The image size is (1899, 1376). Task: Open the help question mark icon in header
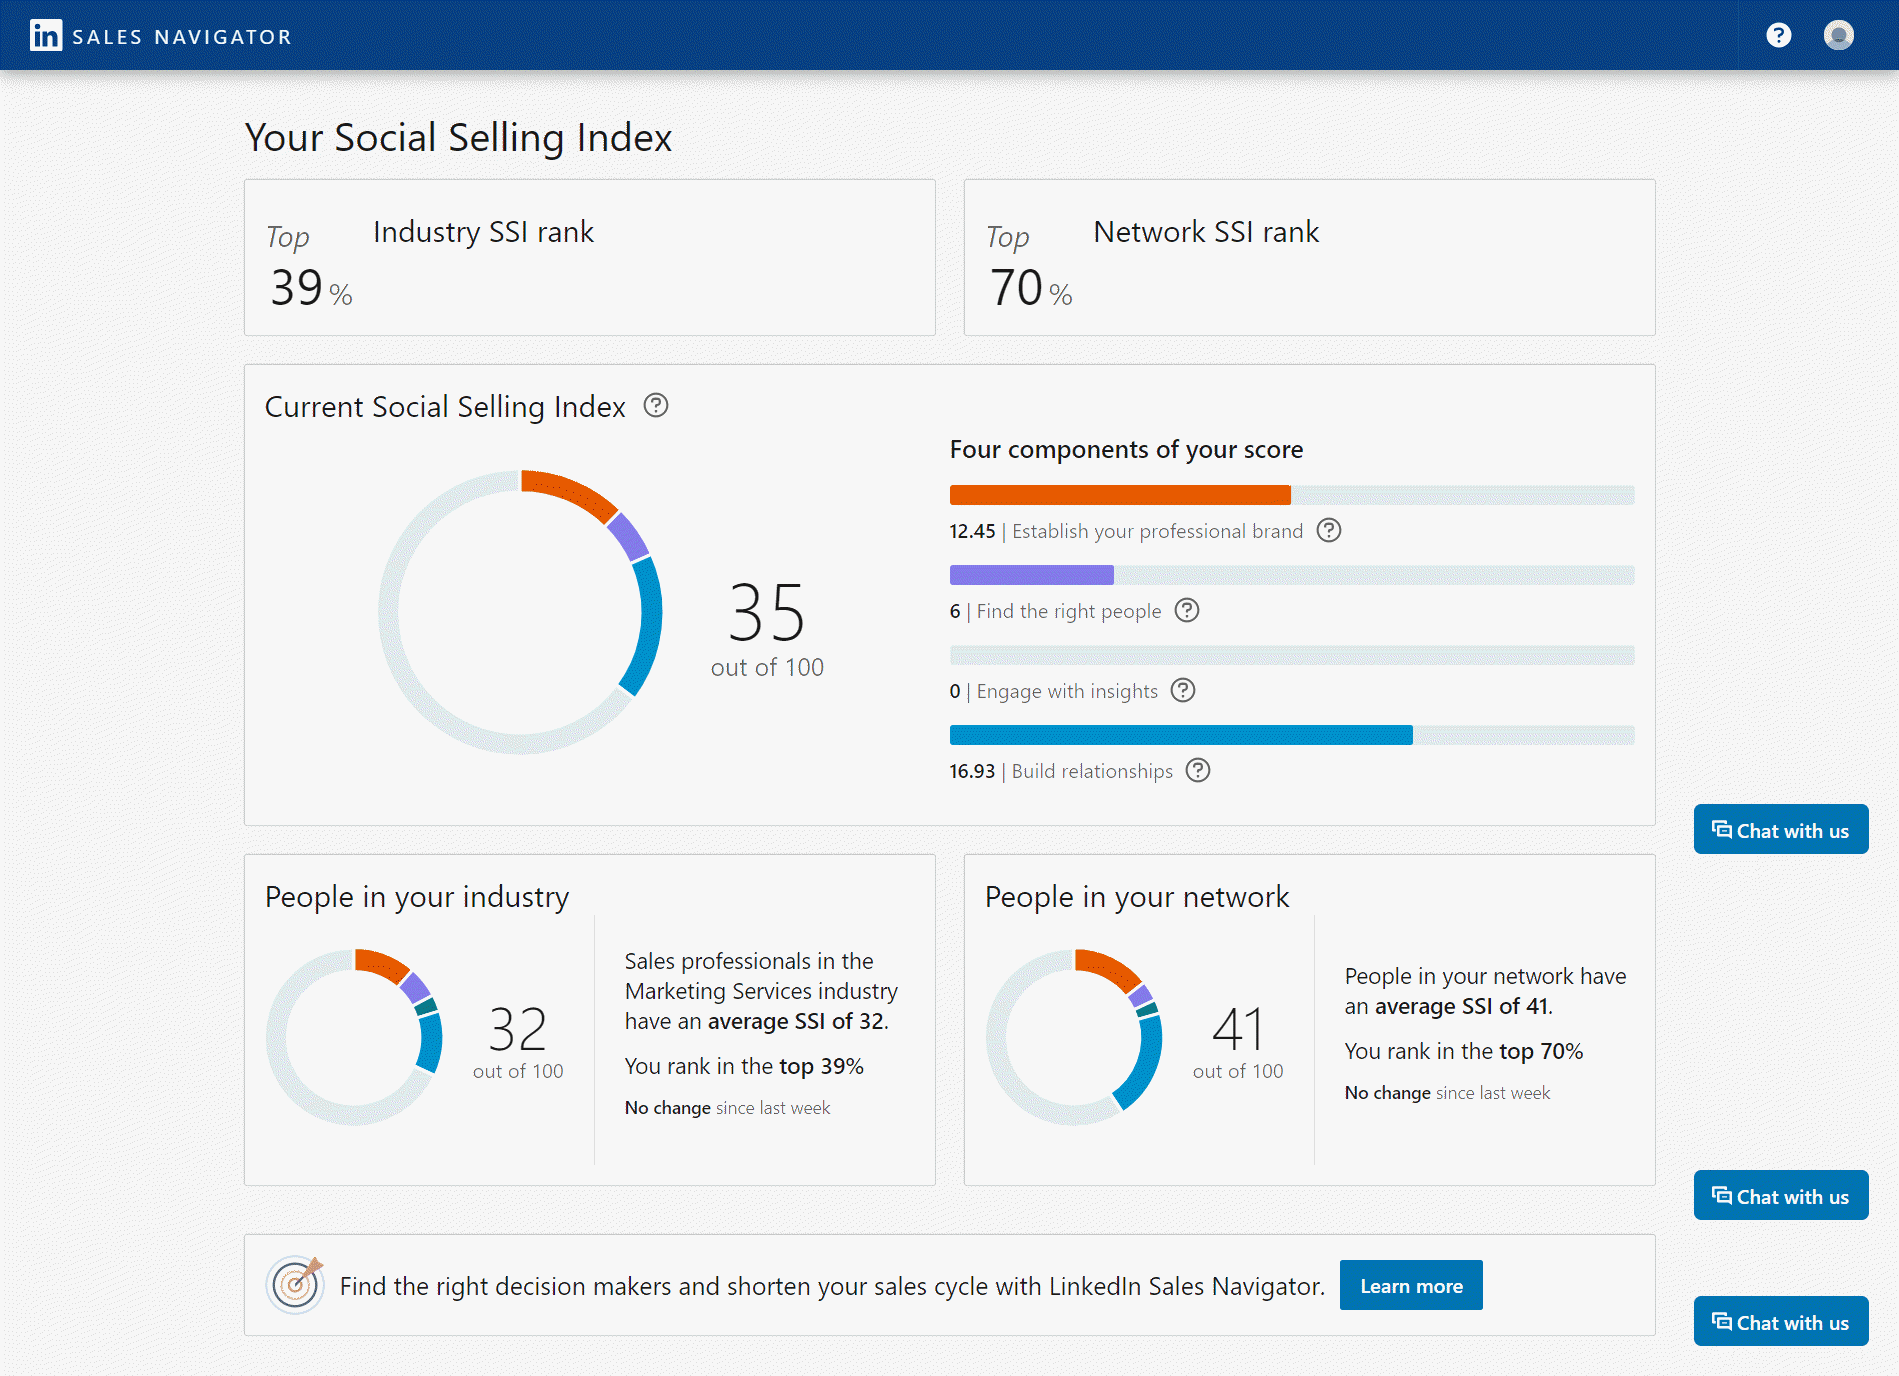(x=1778, y=36)
